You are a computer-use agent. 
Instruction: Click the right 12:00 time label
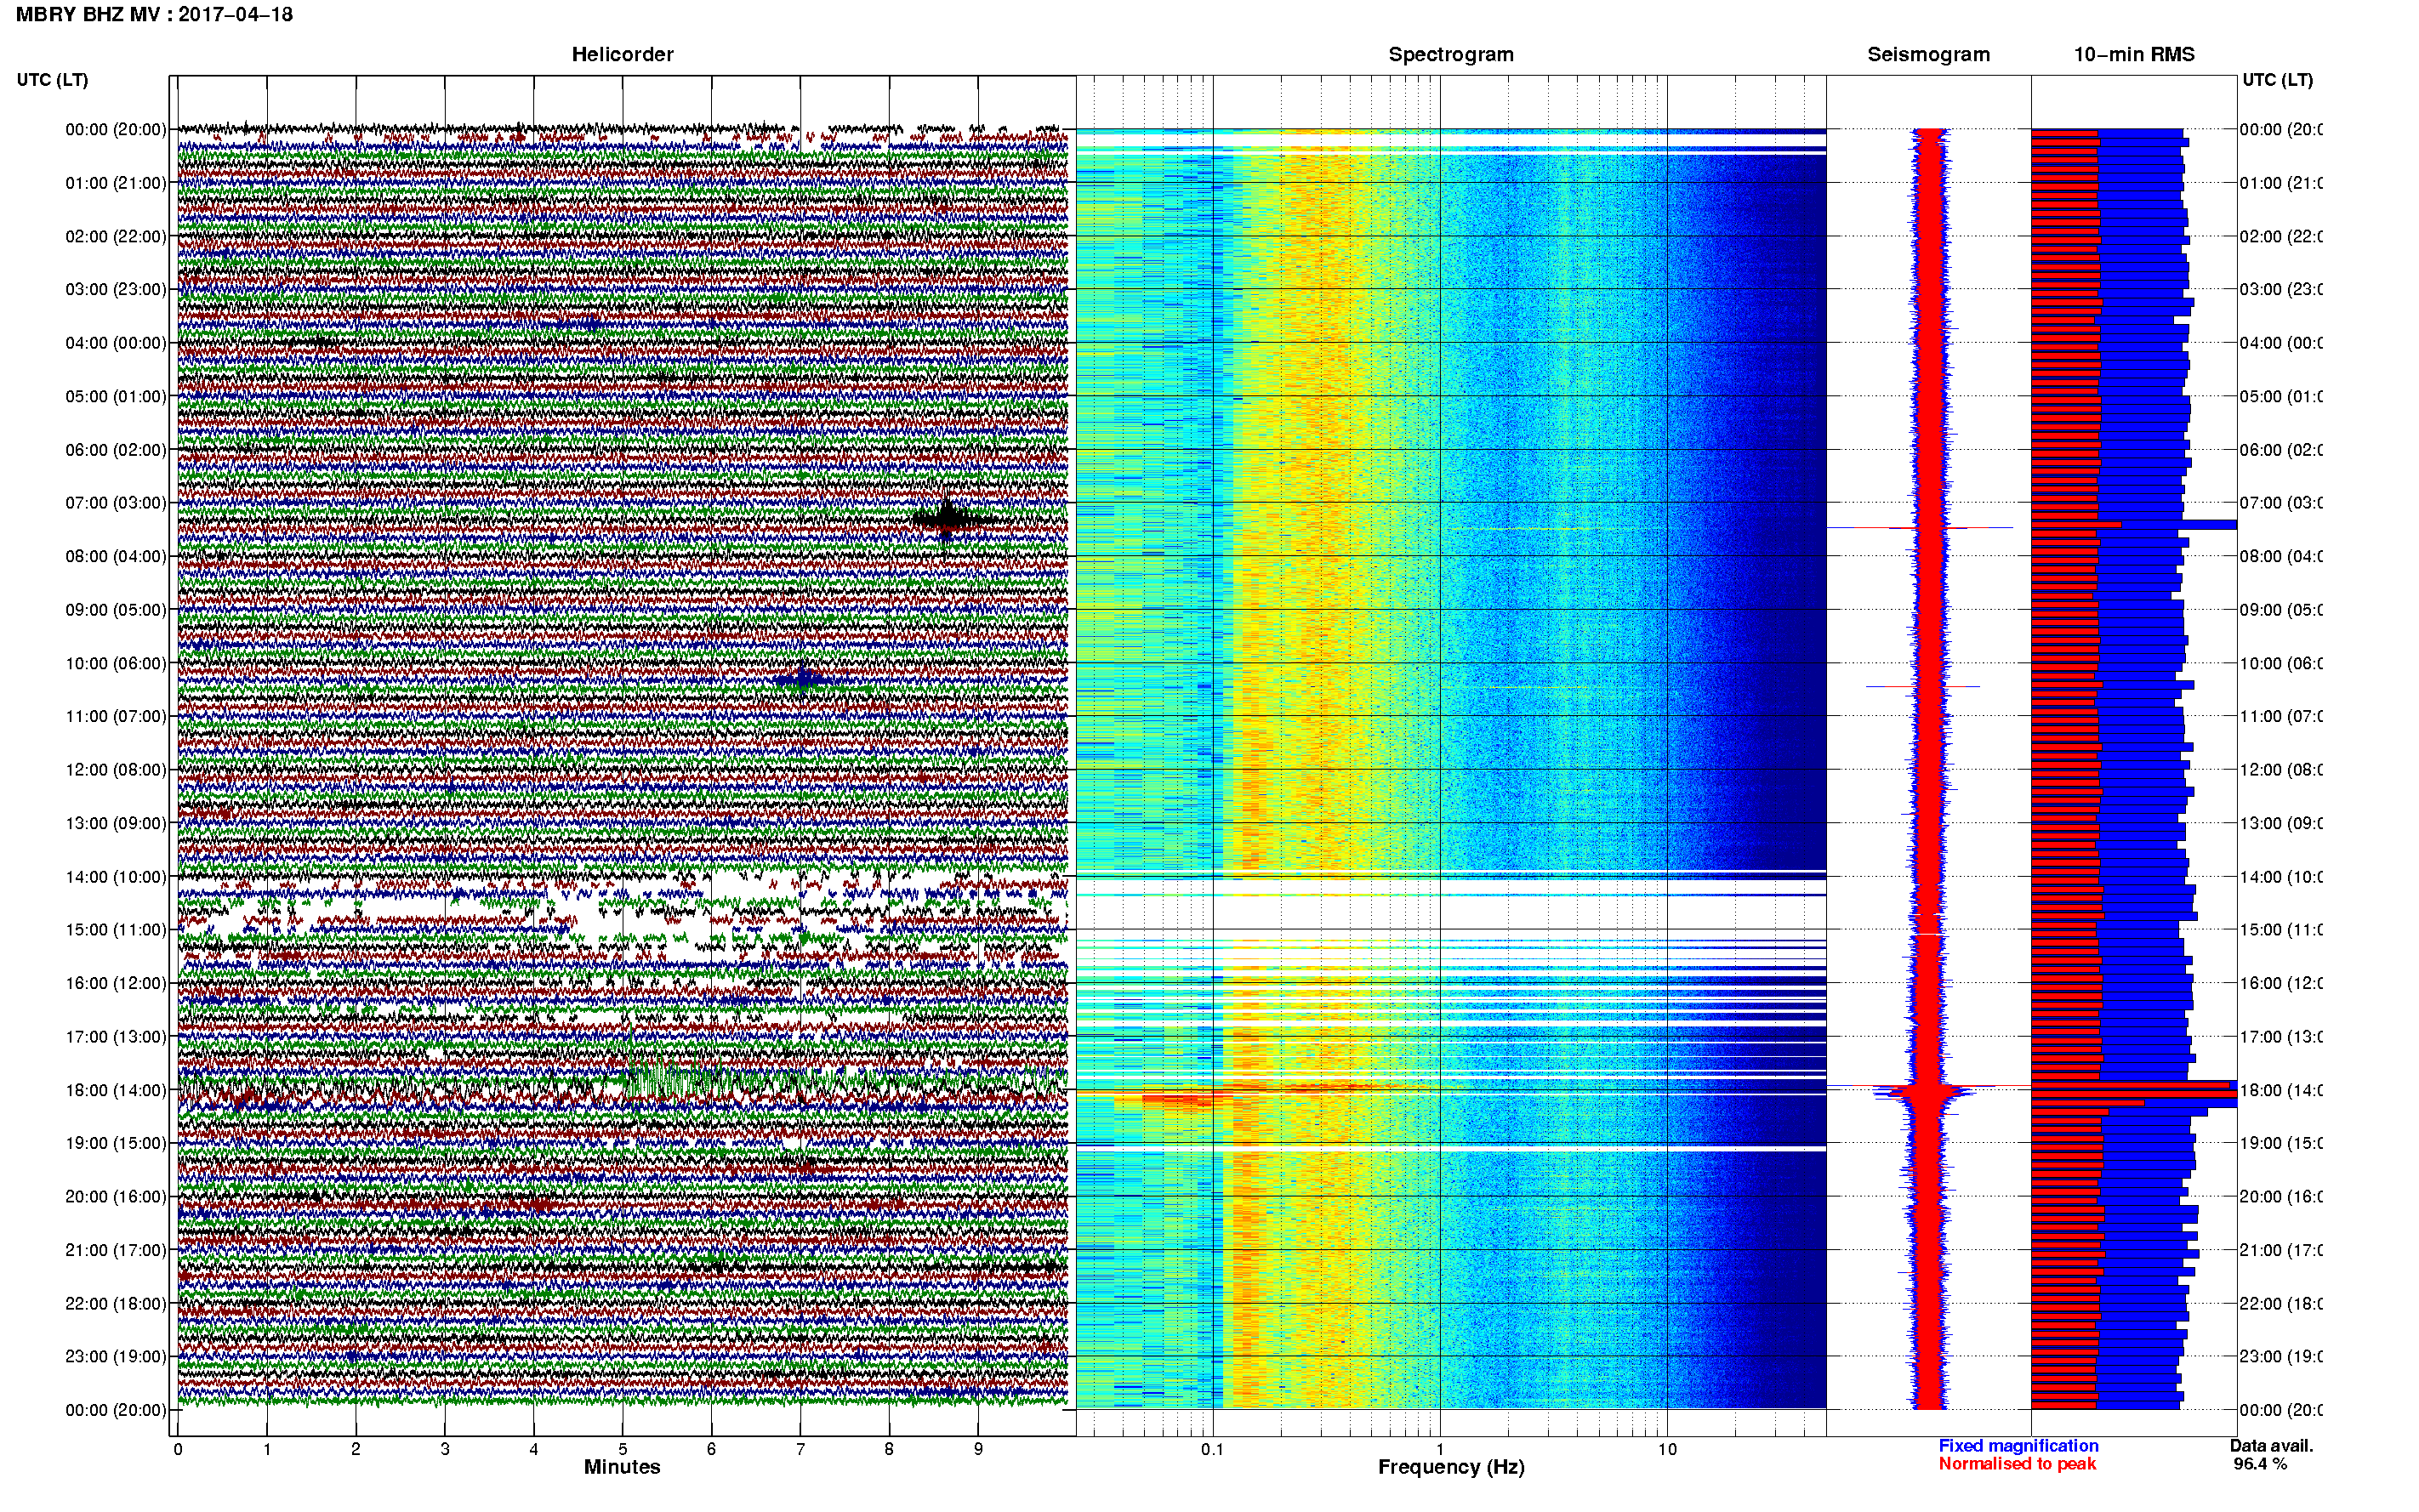pyautogui.click(x=2280, y=770)
